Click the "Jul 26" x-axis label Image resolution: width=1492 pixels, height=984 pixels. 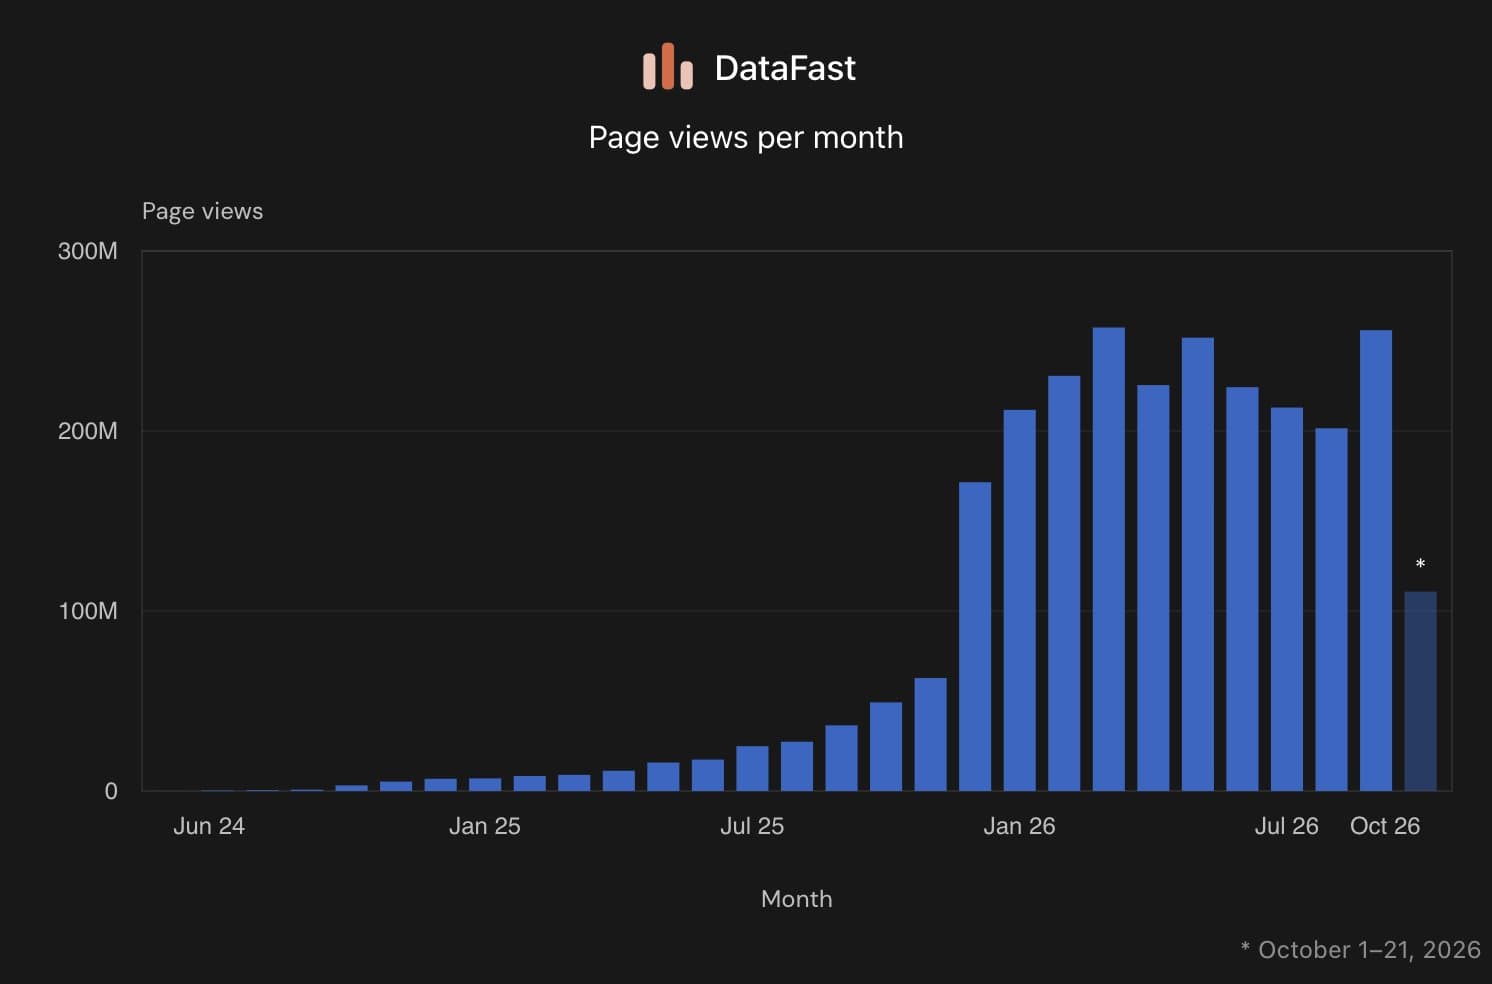(x=1287, y=826)
